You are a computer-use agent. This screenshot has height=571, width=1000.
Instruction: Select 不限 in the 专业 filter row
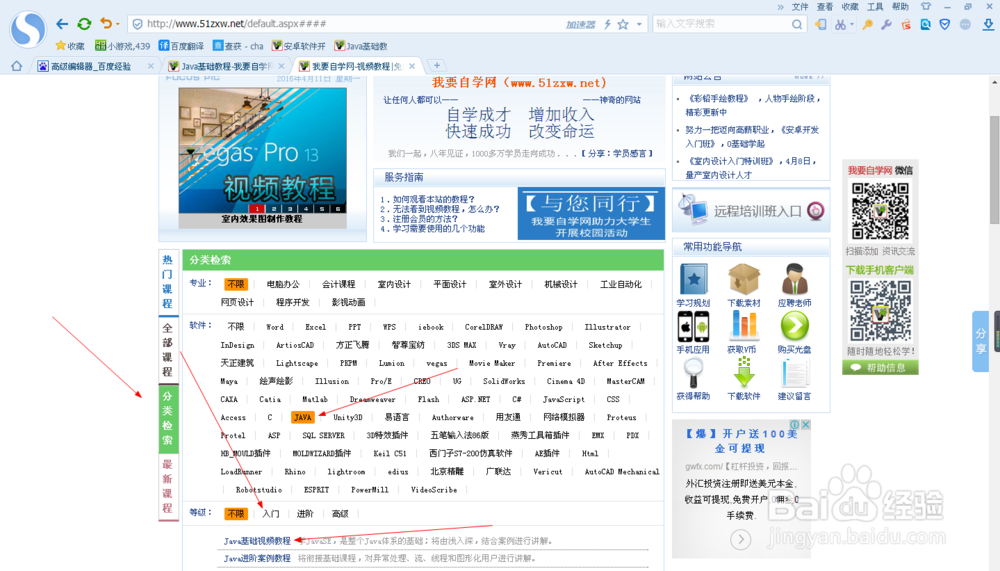point(236,284)
